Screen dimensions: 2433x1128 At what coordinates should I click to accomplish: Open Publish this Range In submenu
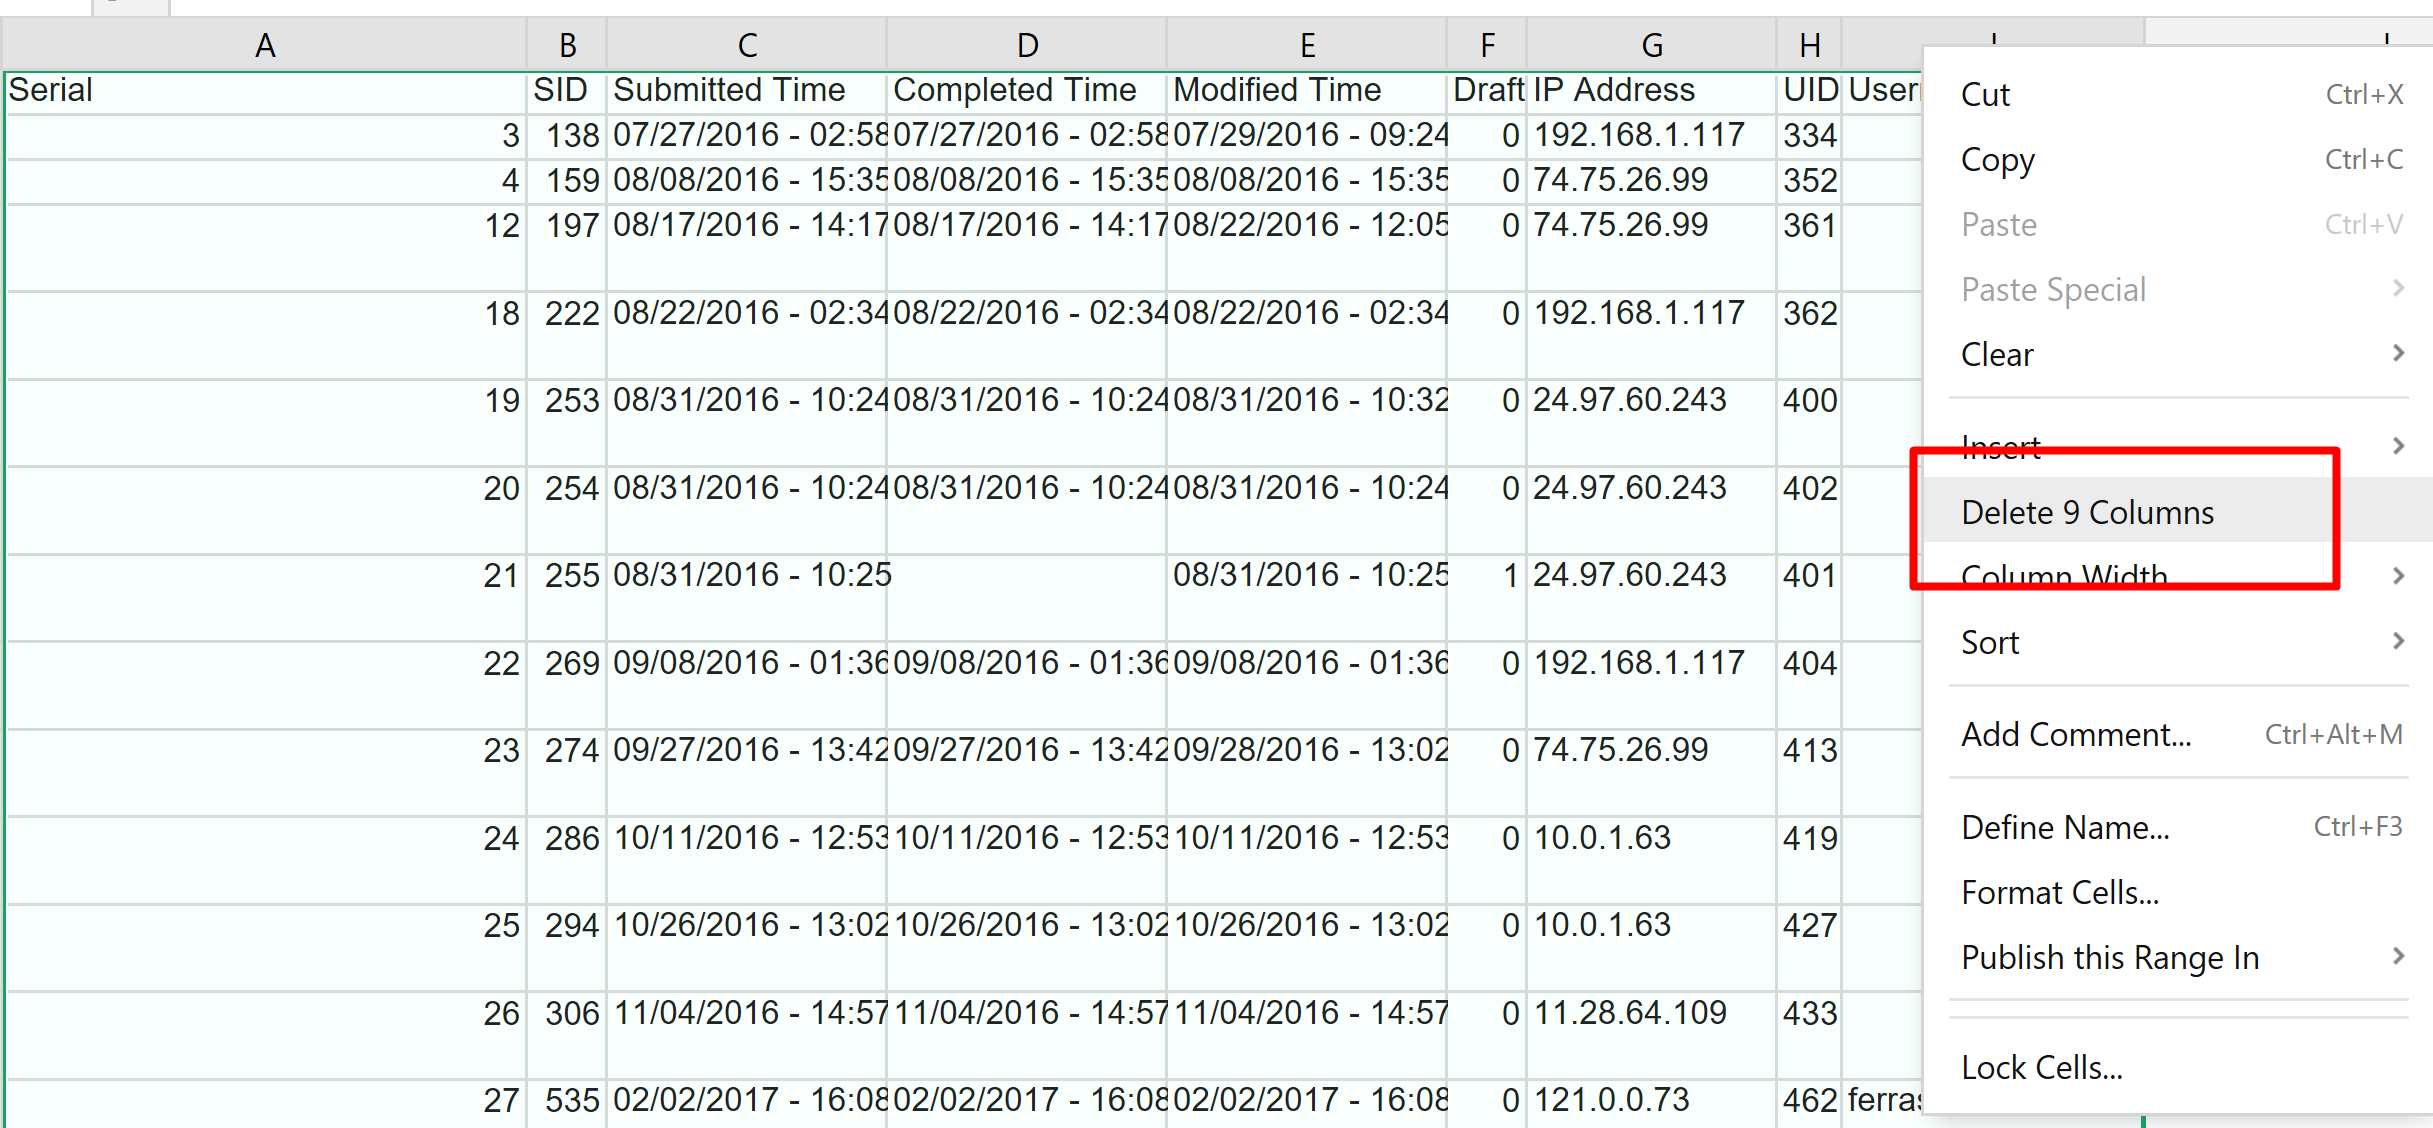[2110, 958]
